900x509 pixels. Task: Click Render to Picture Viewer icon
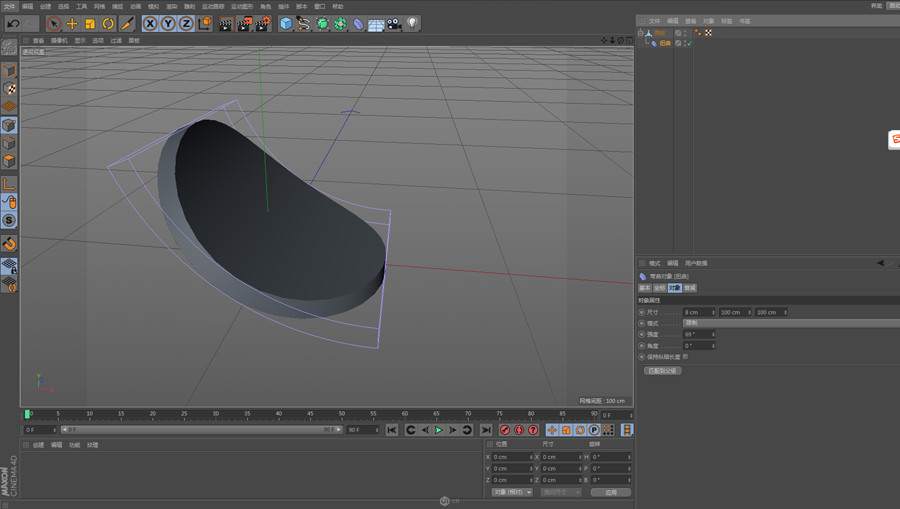(x=245, y=24)
